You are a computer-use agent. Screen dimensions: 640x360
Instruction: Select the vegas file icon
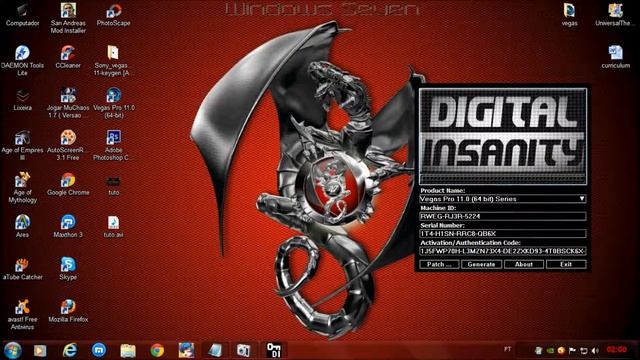(569, 15)
